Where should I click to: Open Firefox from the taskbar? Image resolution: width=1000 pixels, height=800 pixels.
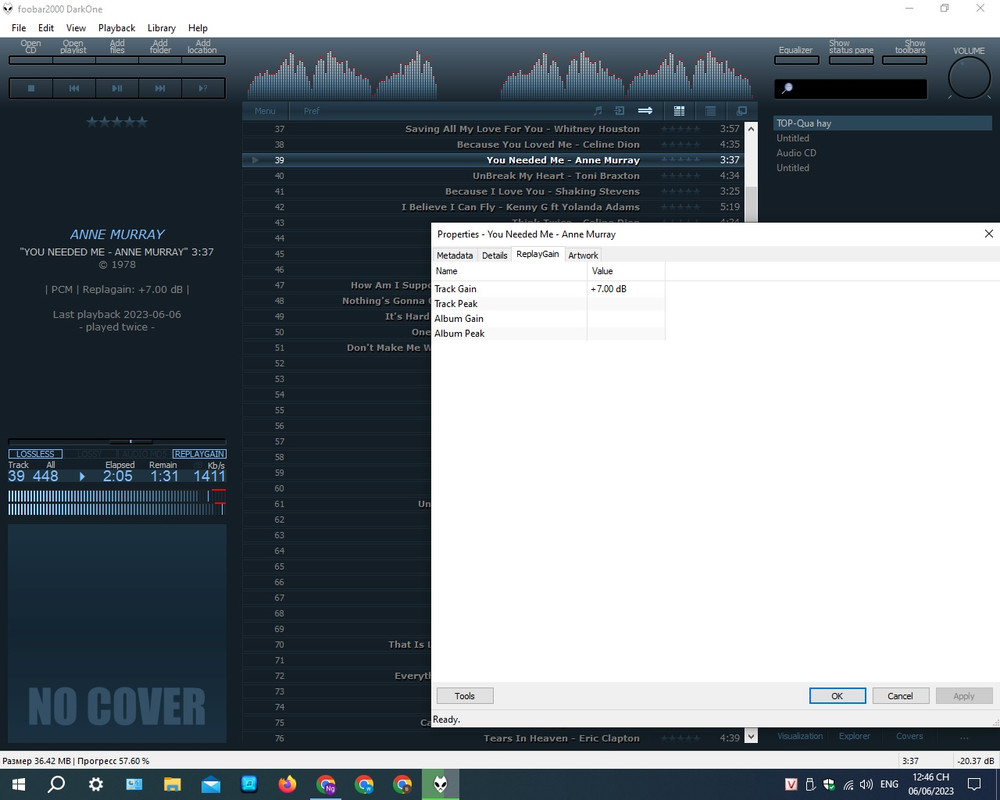click(288, 784)
